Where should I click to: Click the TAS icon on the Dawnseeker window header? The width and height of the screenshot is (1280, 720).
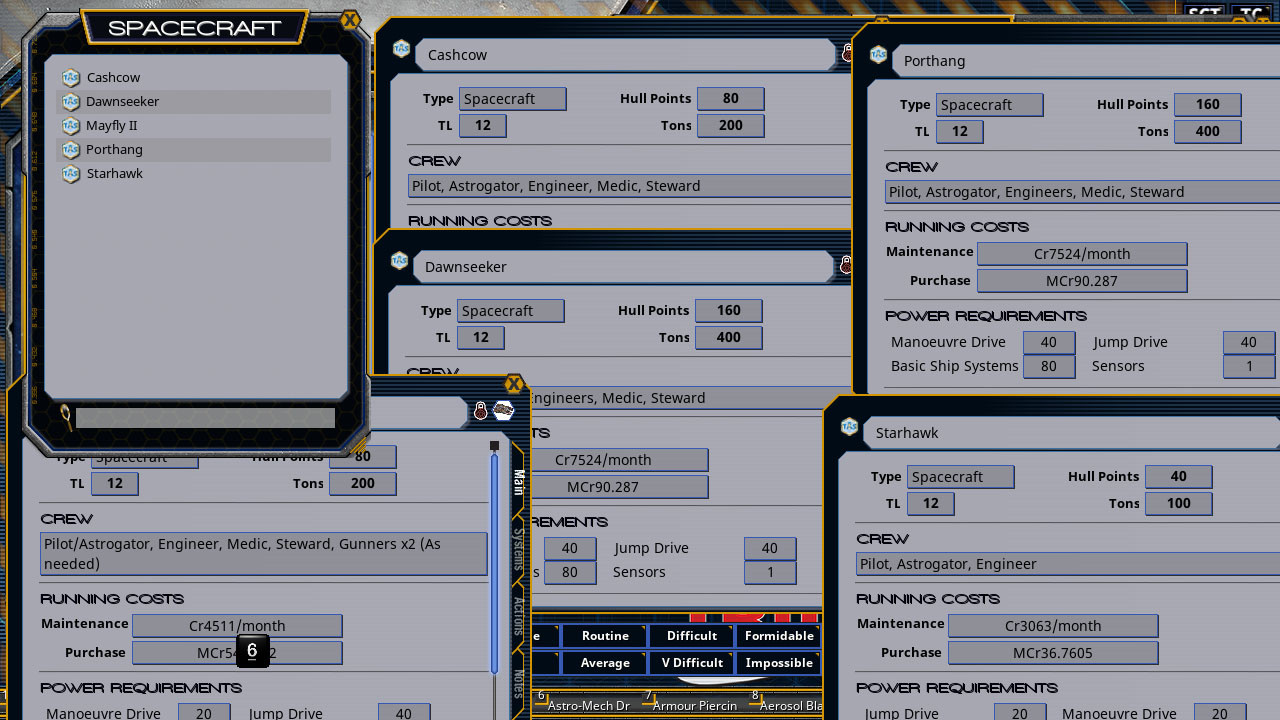pos(400,262)
